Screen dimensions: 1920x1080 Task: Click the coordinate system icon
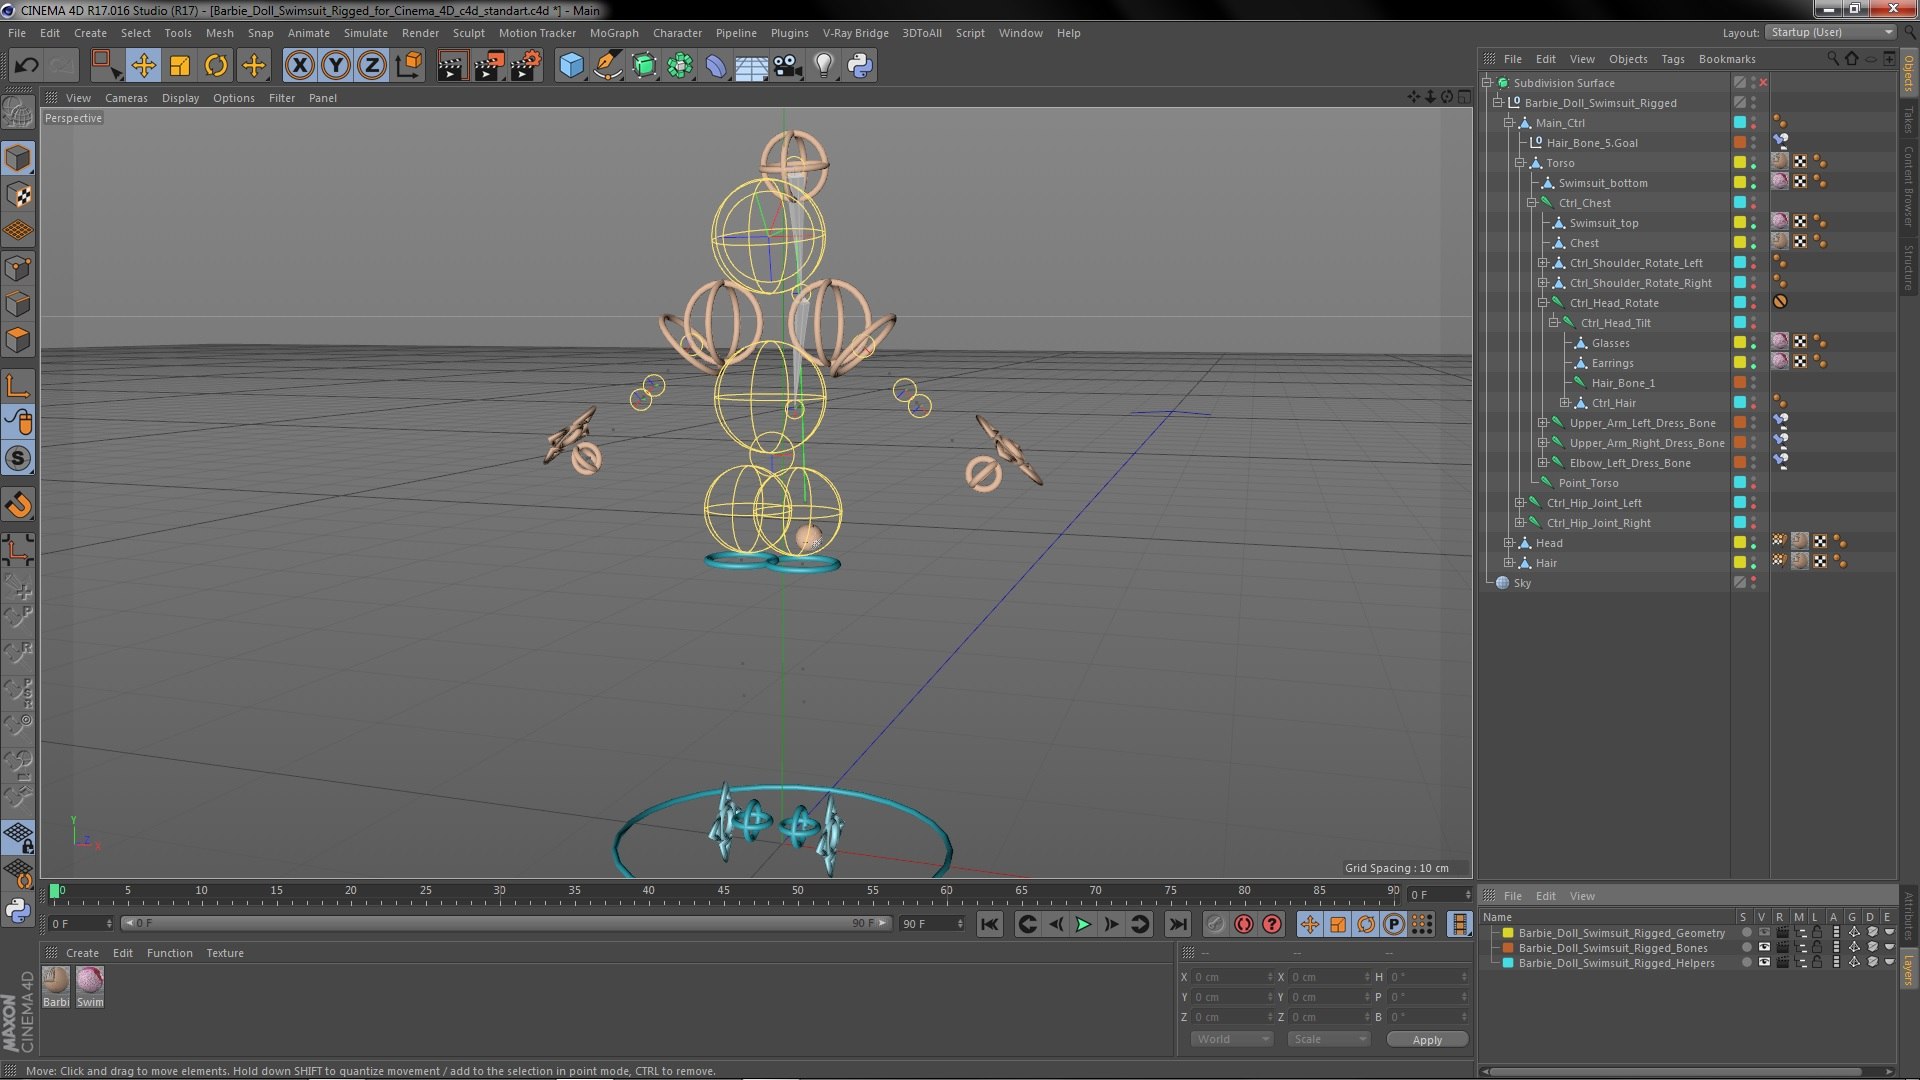coord(408,66)
